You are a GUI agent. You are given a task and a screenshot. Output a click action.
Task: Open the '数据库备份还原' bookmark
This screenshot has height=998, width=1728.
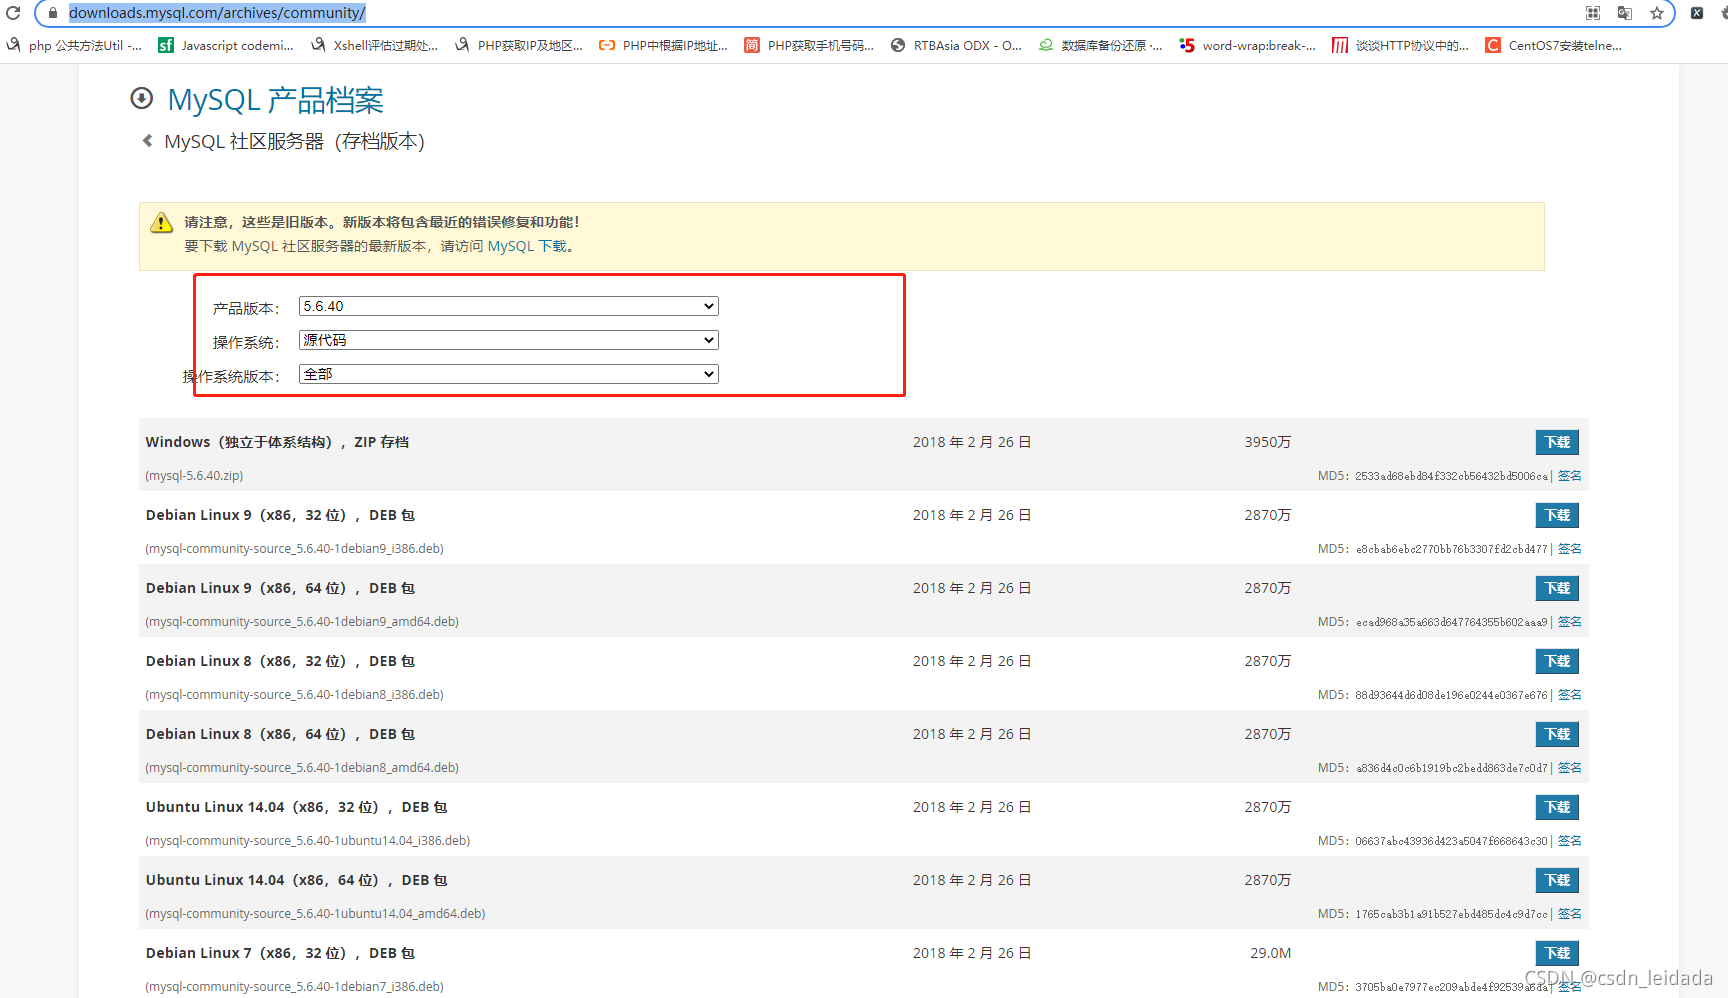coord(1100,45)
